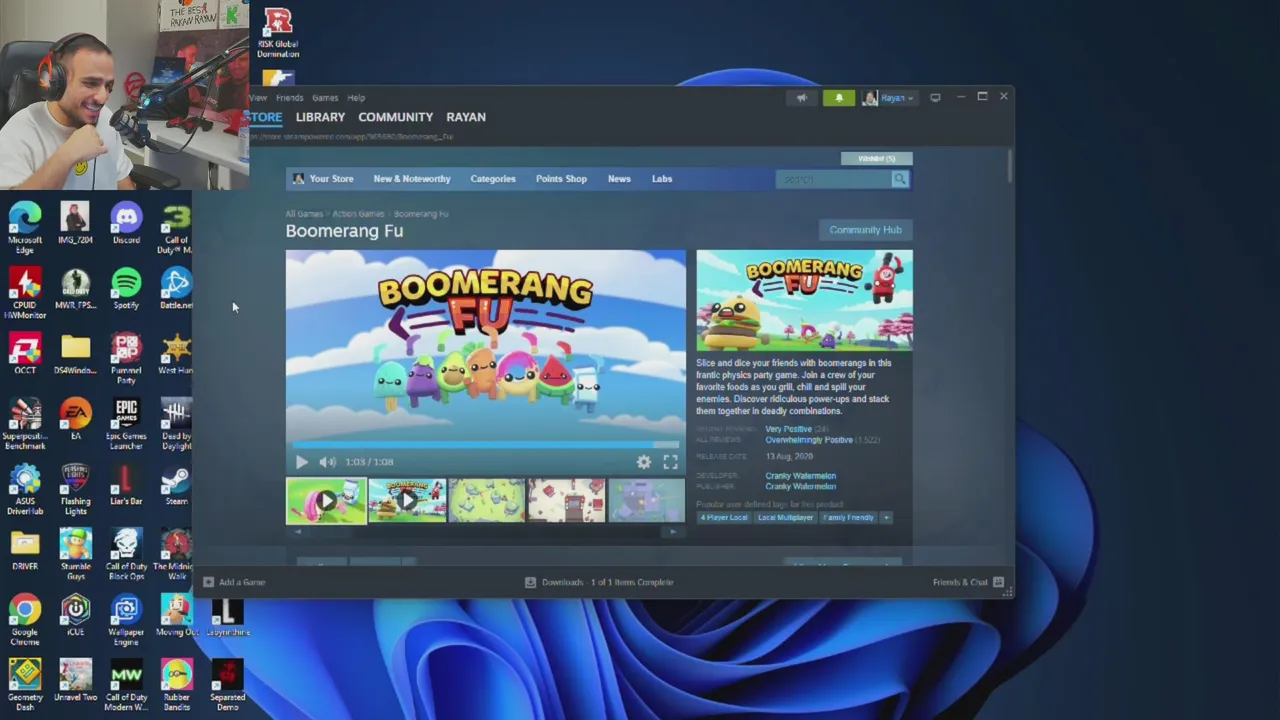Open Wallpaper Engine desktop icon
This screenshot has width=1280, height=720.
[126, 620]
